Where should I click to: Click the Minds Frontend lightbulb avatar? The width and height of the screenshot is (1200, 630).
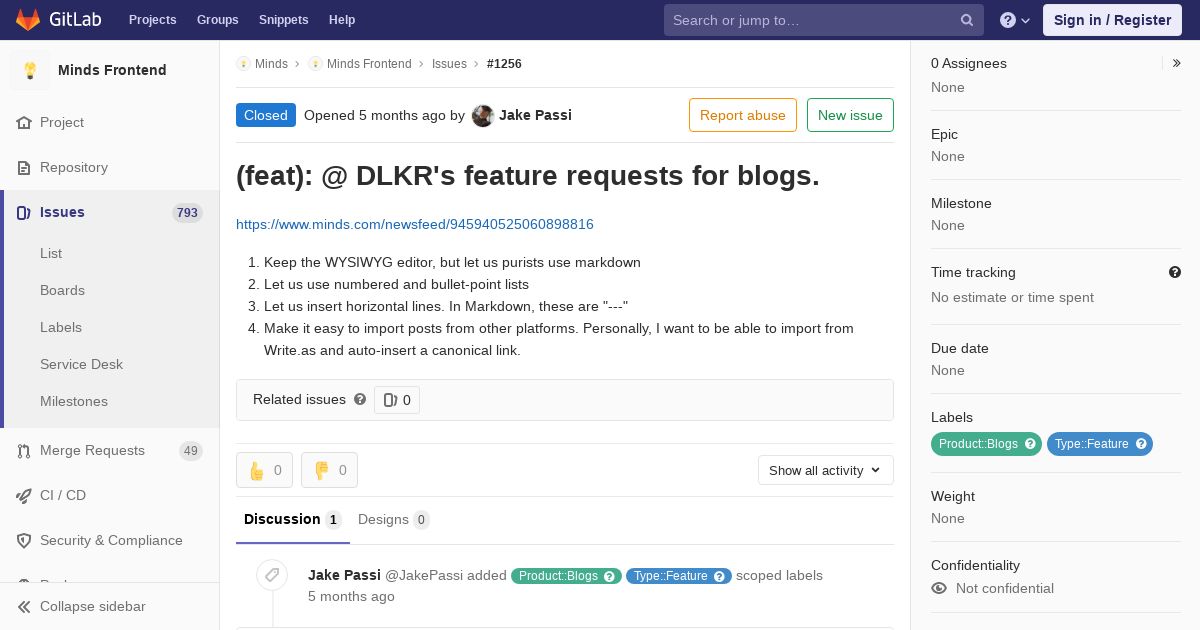click(30, 70)
